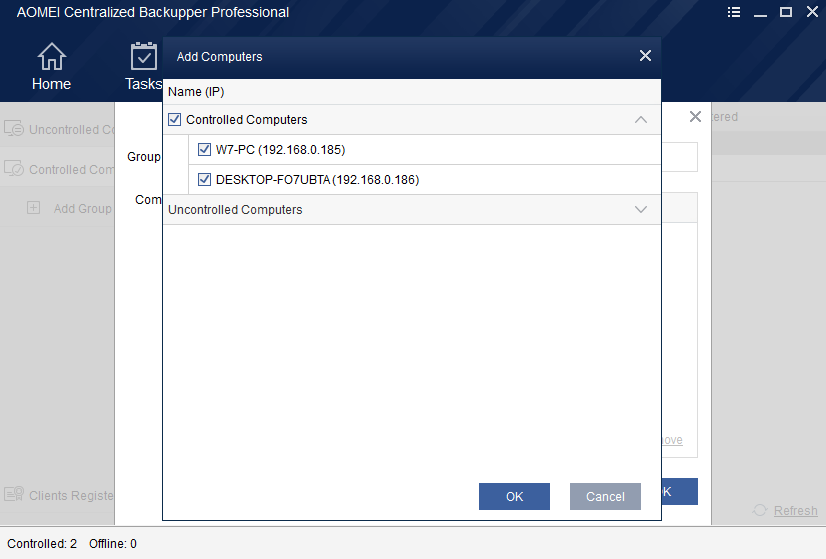The width and height of the screenshot is (826, 559).
Task: Open the Home section
Action: (x=51, y=66)
